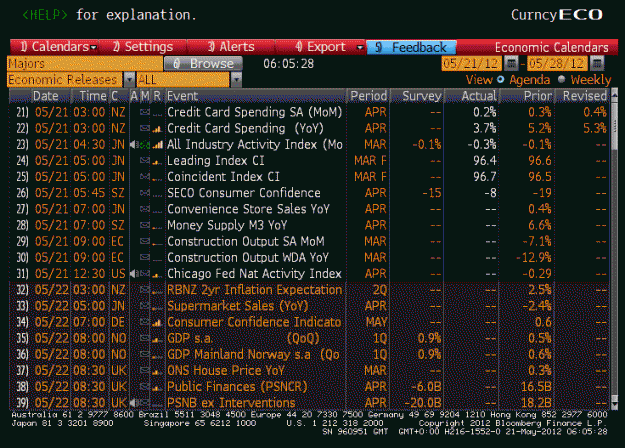Click envelope icon for Money Supply M3 YoY
Screen dimensions: 625x448
coord(145,225)
